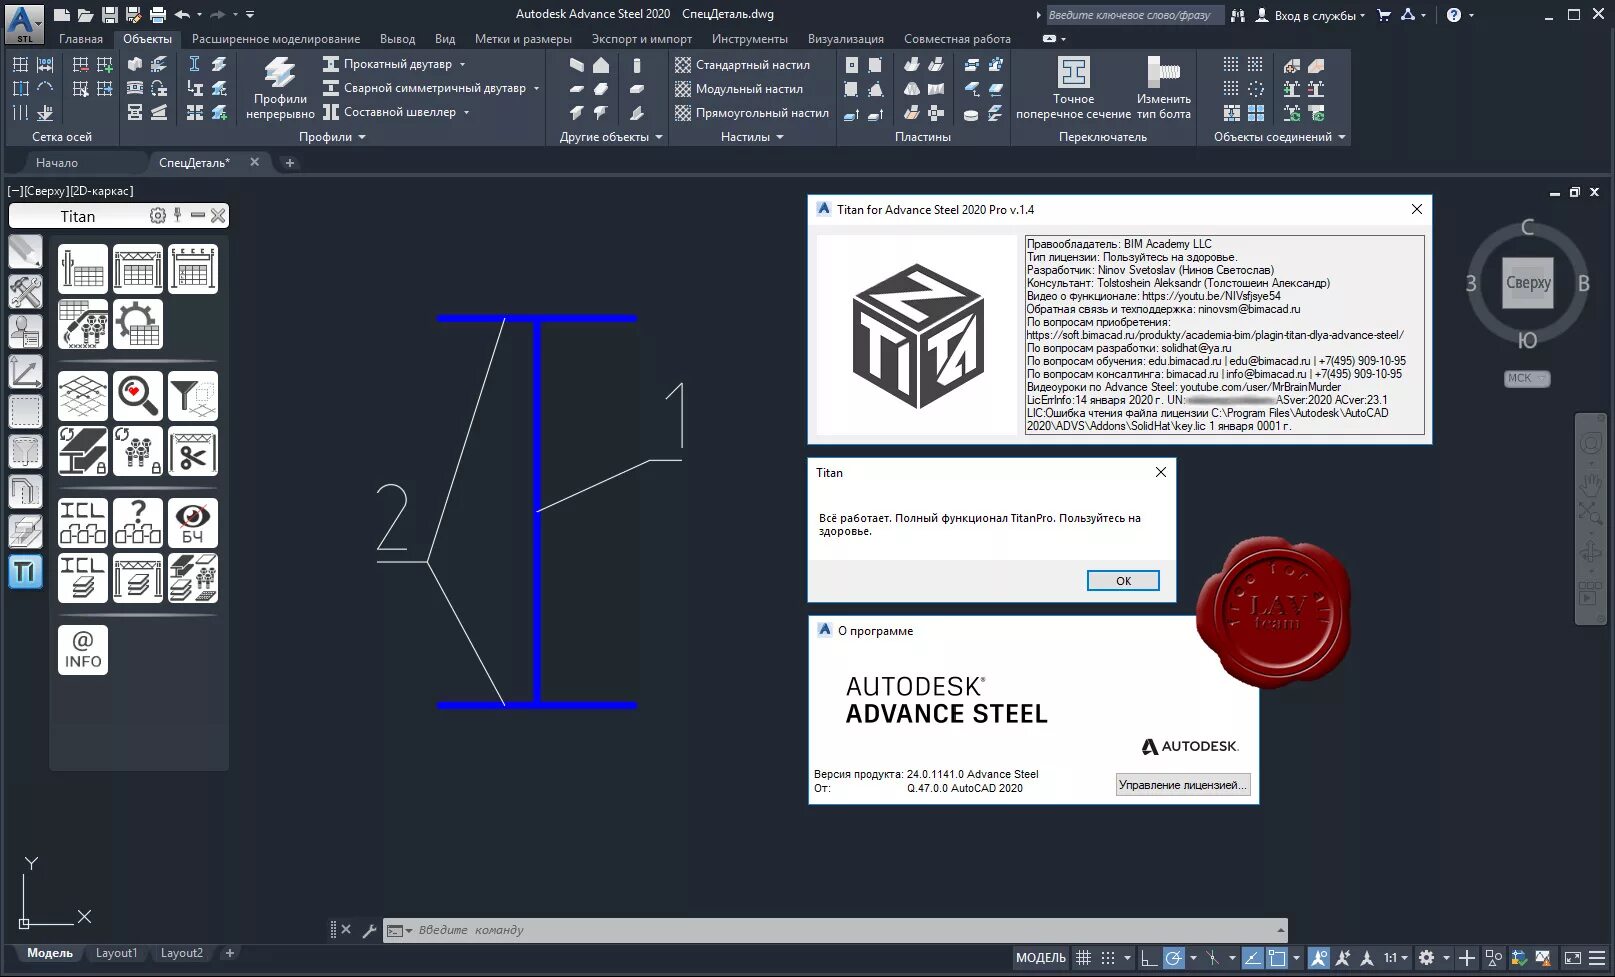Switch to the Начало document tab
The width and height of the screenshot is (1615, 977).
pyautogui.click(x=57, y=162)
